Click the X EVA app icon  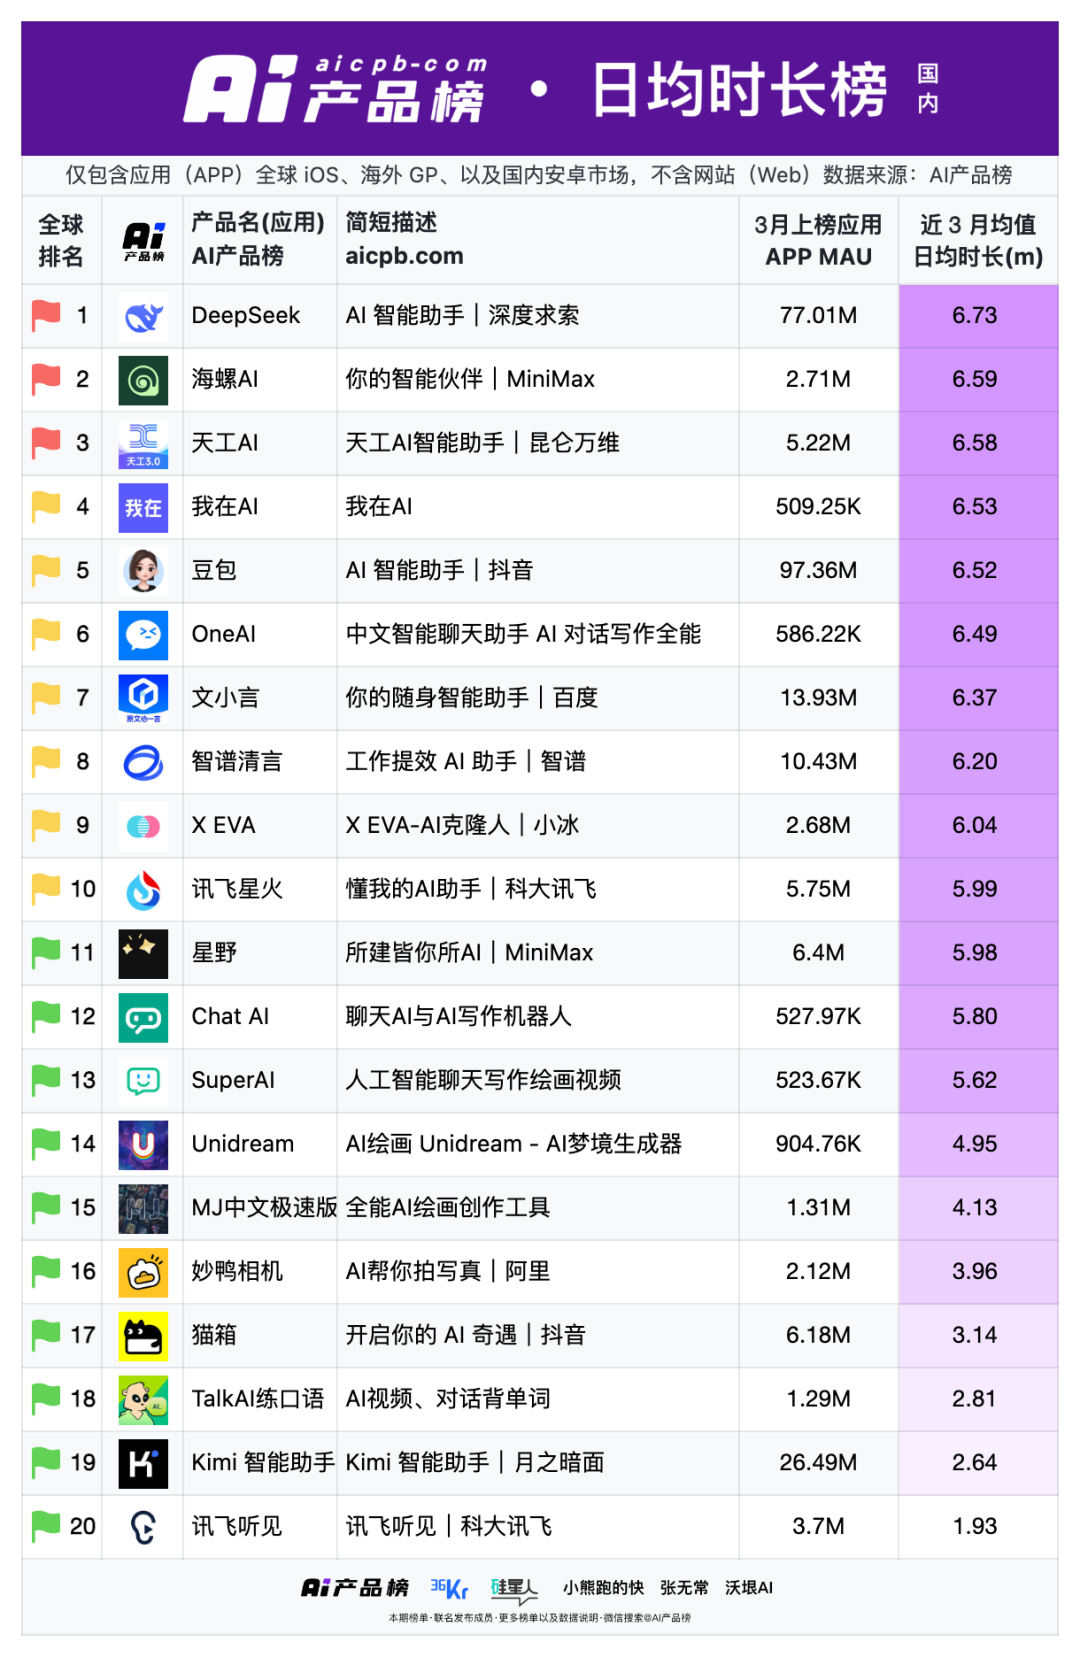point(143,826)
